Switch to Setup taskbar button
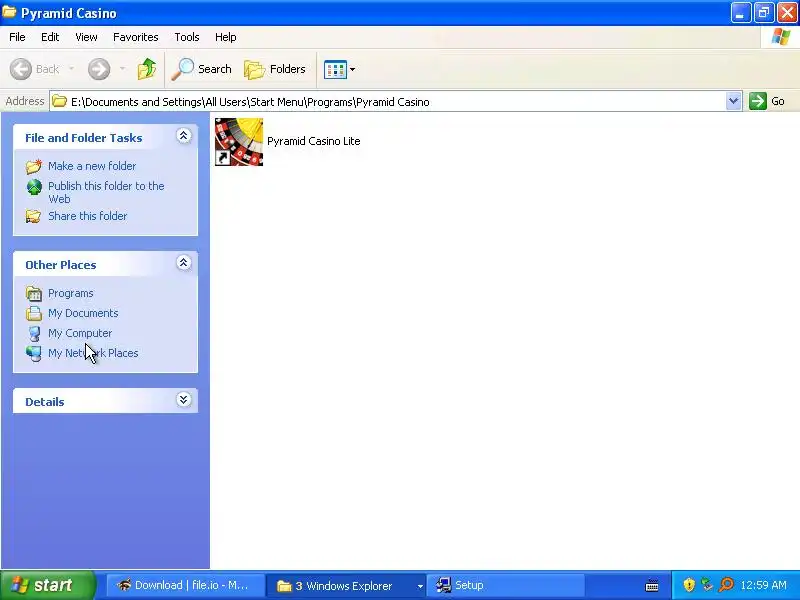The image size is (800, 600). tap(505, 585)
